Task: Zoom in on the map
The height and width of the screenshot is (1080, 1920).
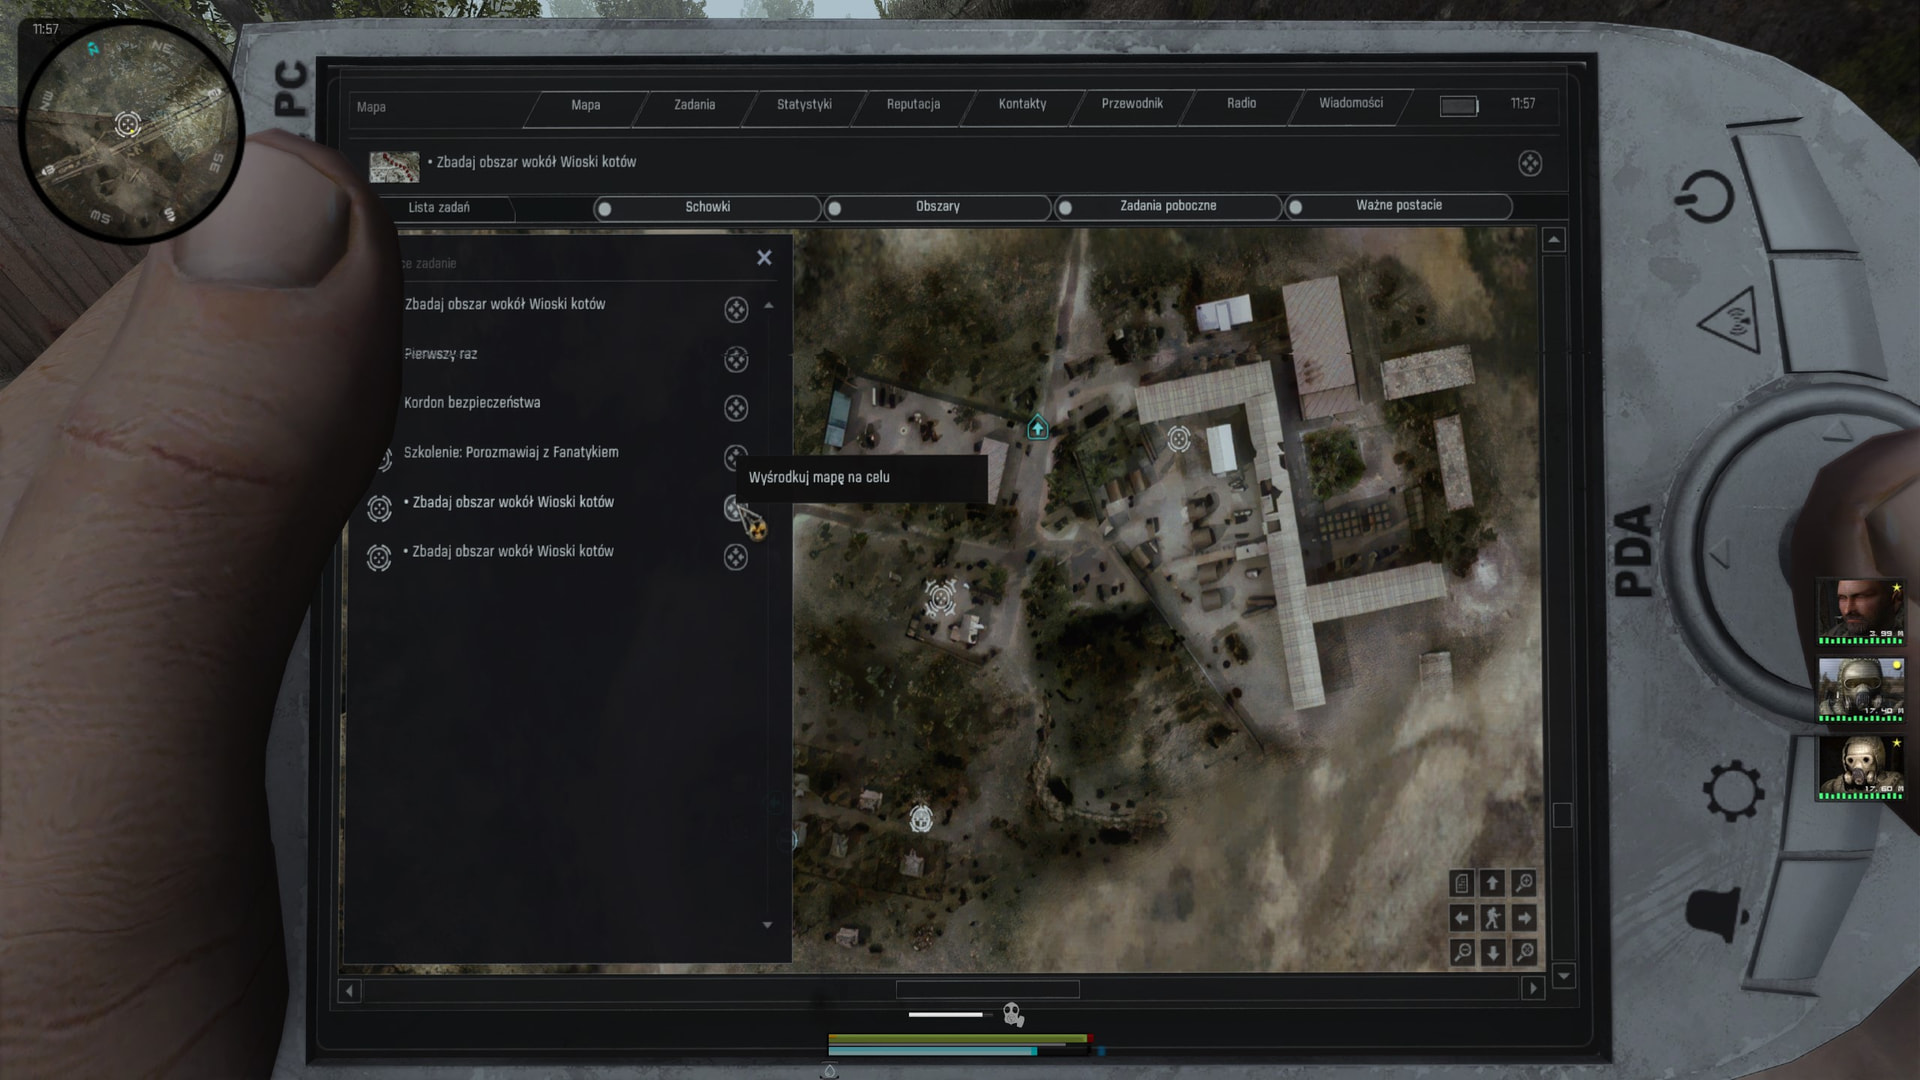Action: click(1524, 883)
